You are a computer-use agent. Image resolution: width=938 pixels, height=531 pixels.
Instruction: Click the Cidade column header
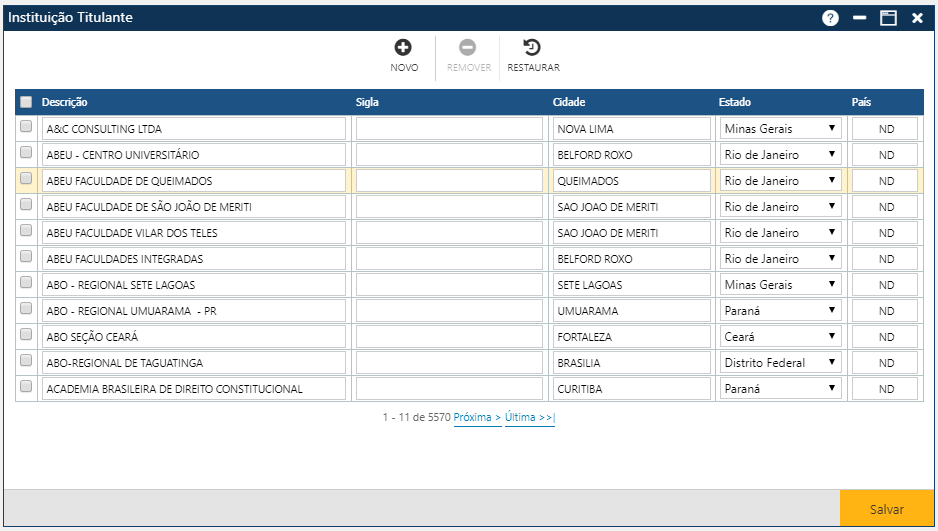pyautogui.click(x=568, y=102)
